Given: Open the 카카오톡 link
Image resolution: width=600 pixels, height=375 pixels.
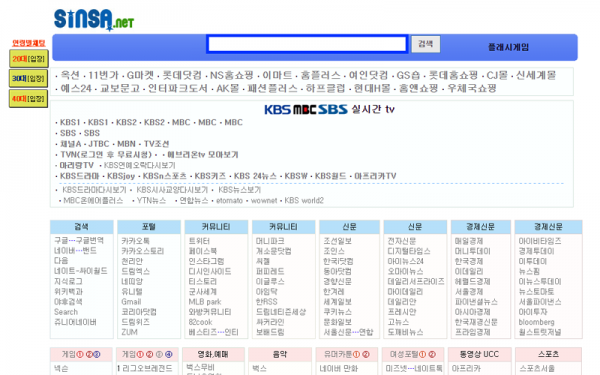Looking at the screenshot, I should point(135,241).
